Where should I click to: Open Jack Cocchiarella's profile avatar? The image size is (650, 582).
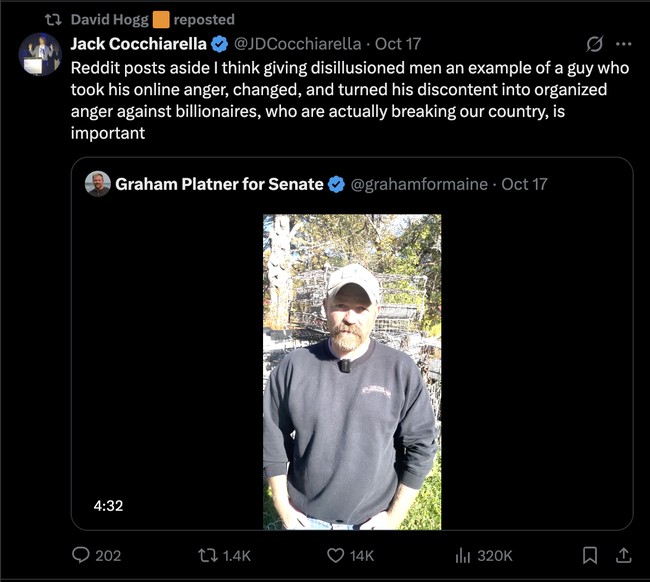41,54
